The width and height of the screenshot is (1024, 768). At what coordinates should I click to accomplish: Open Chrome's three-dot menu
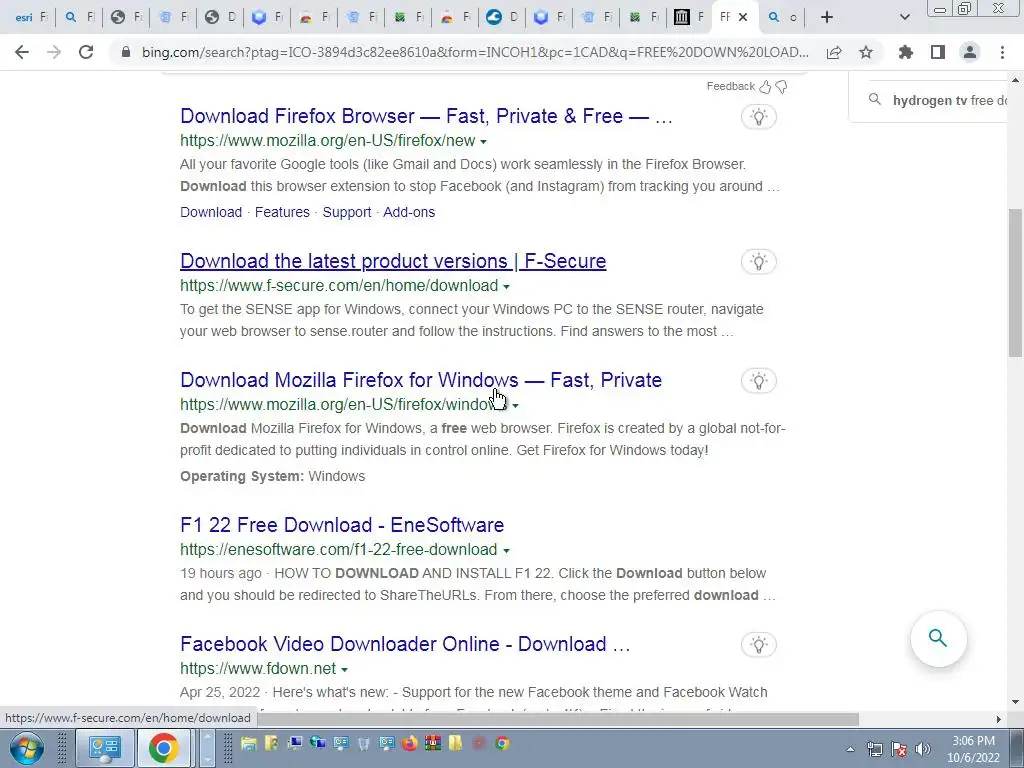(x=1002, y=52)
